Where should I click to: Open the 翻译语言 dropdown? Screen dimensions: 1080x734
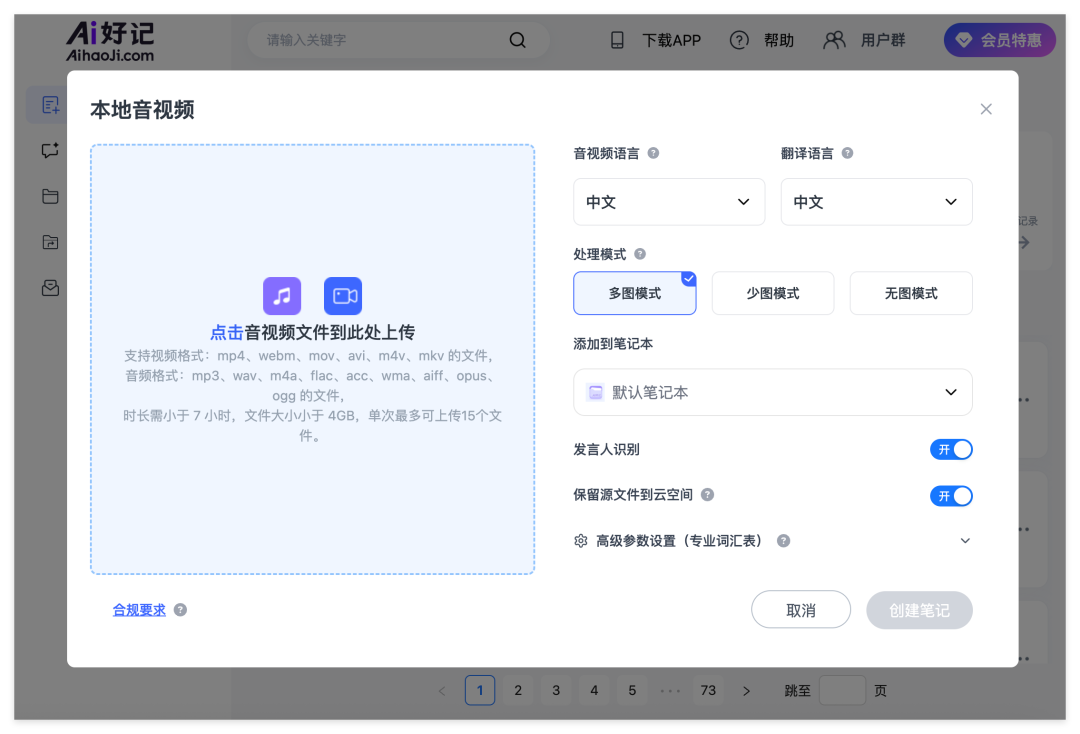coord(876,202)
